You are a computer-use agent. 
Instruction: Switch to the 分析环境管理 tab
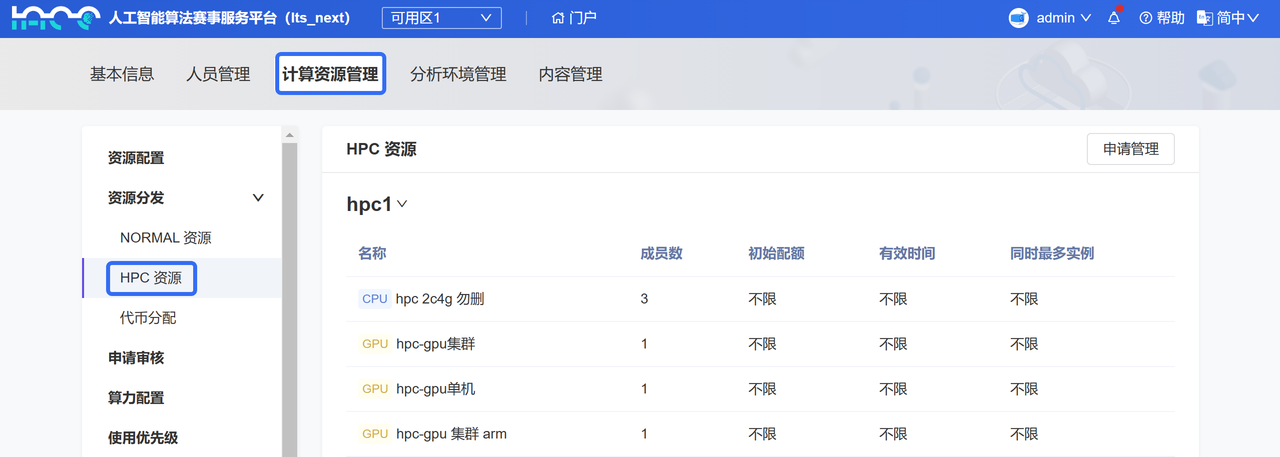click(x=458, y=74)
